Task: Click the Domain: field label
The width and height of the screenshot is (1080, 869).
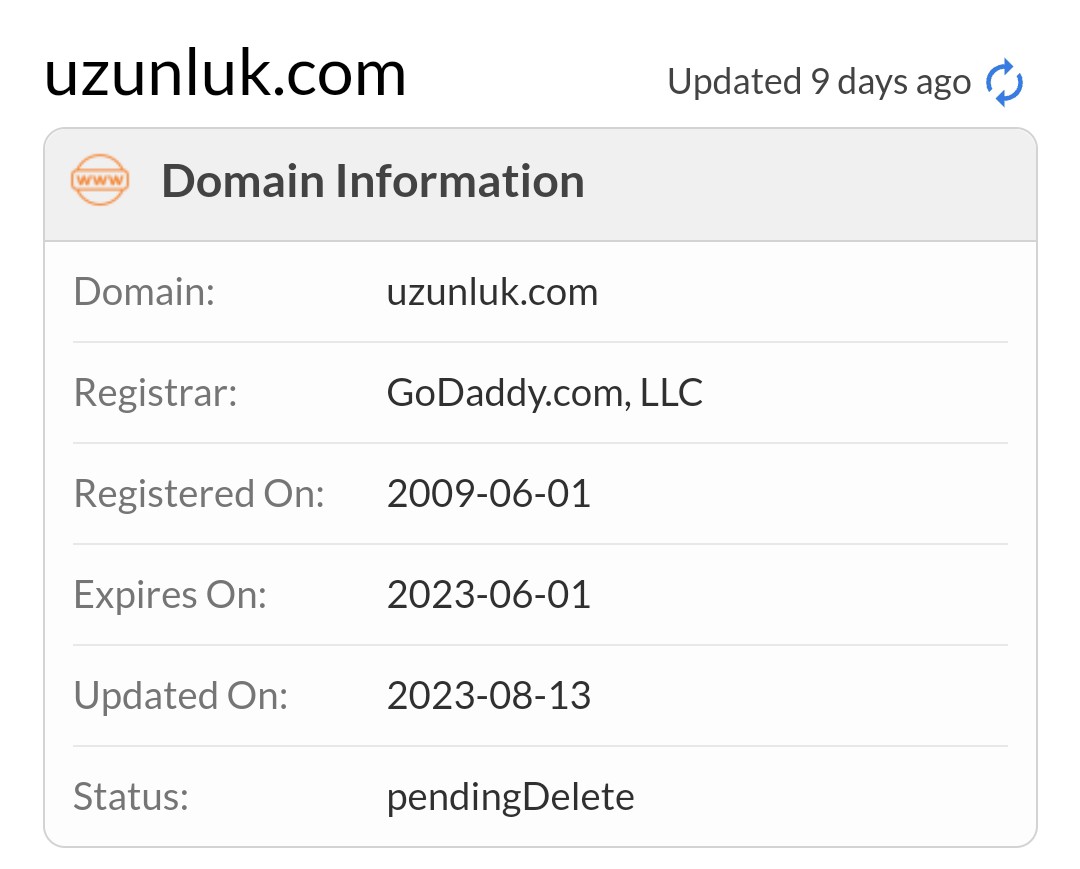Action: pyautogui.click(x=145, y=291)
